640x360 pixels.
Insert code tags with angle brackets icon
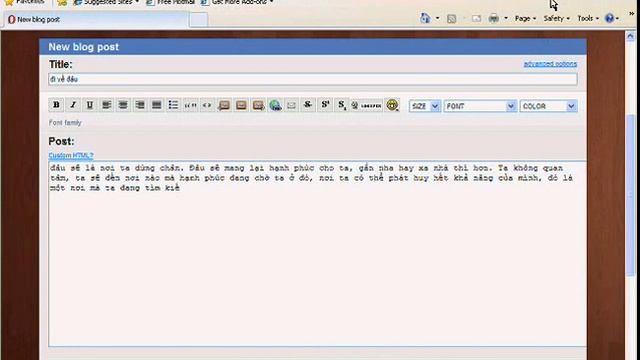[207, 105]
